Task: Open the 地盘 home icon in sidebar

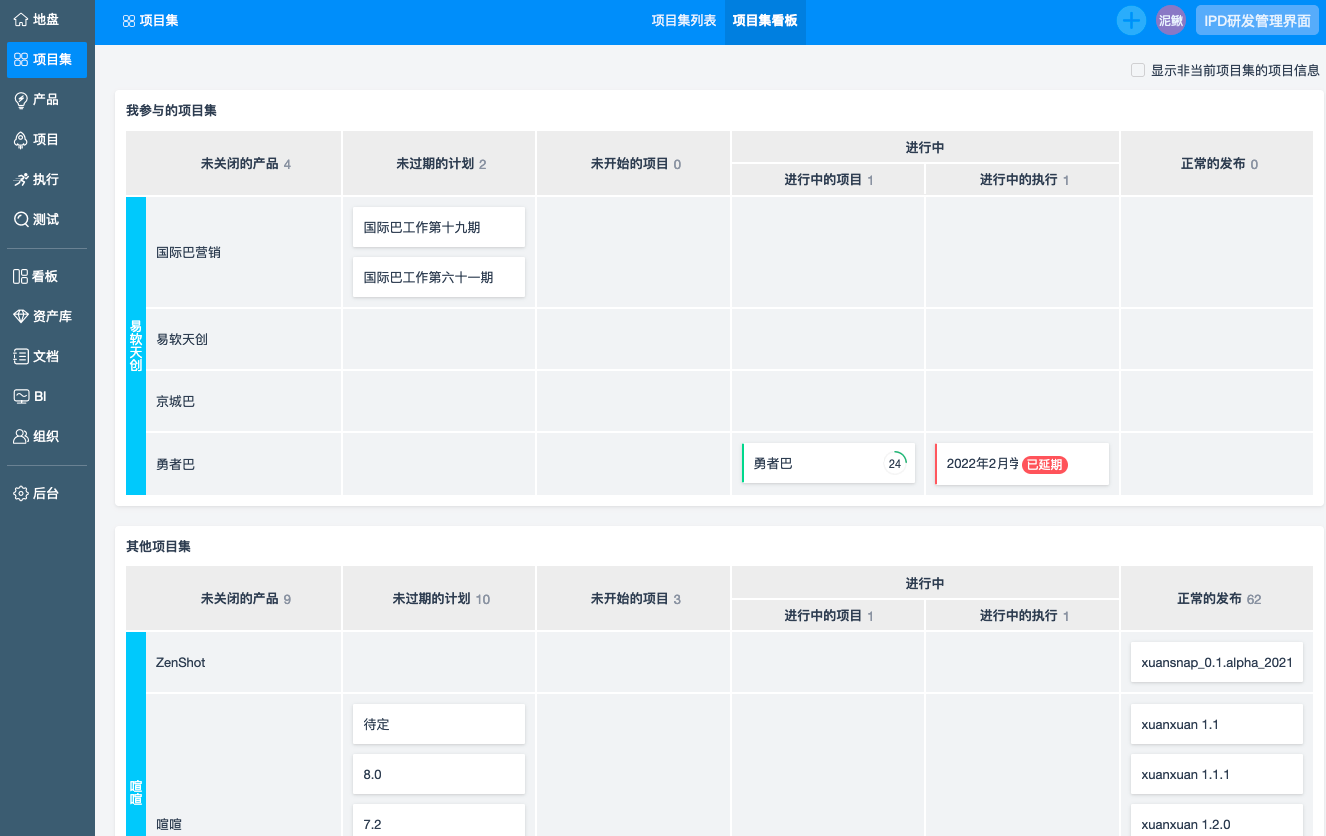Action: [x=21, y=19]
